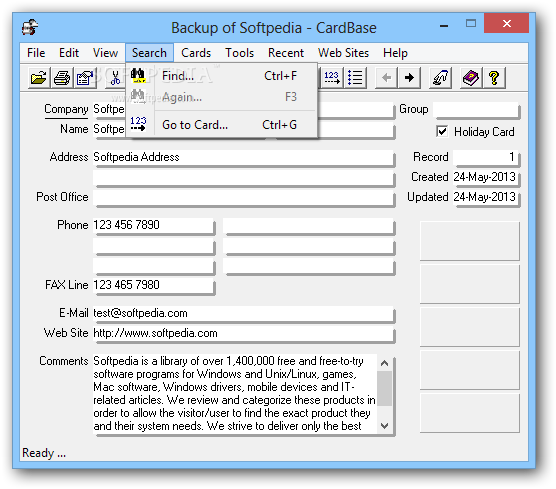
Task: Open the Web Sites menu
Action: click(343, 53)
